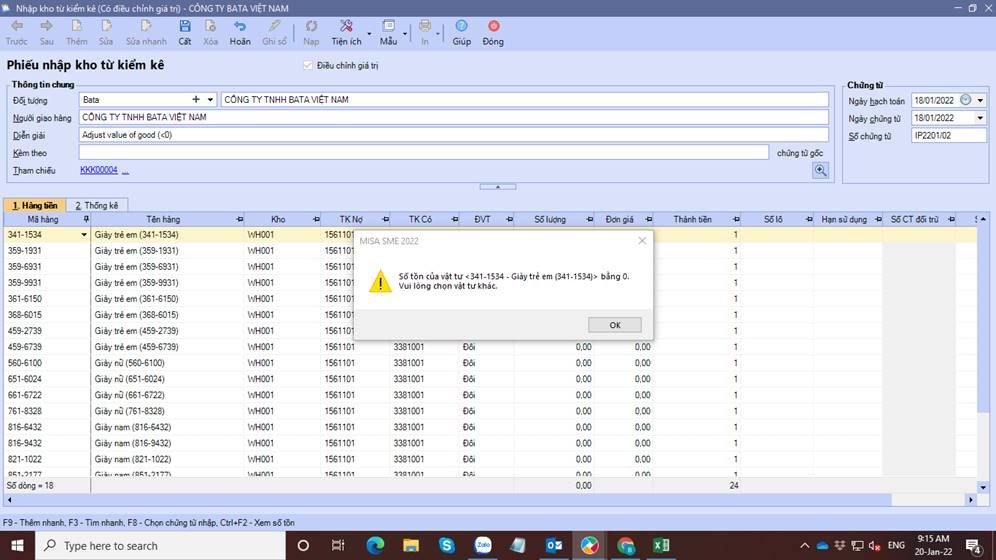Open Microsoft Edge from the taskbar
The image size is (996, 560).
click(x=375, y=545)
